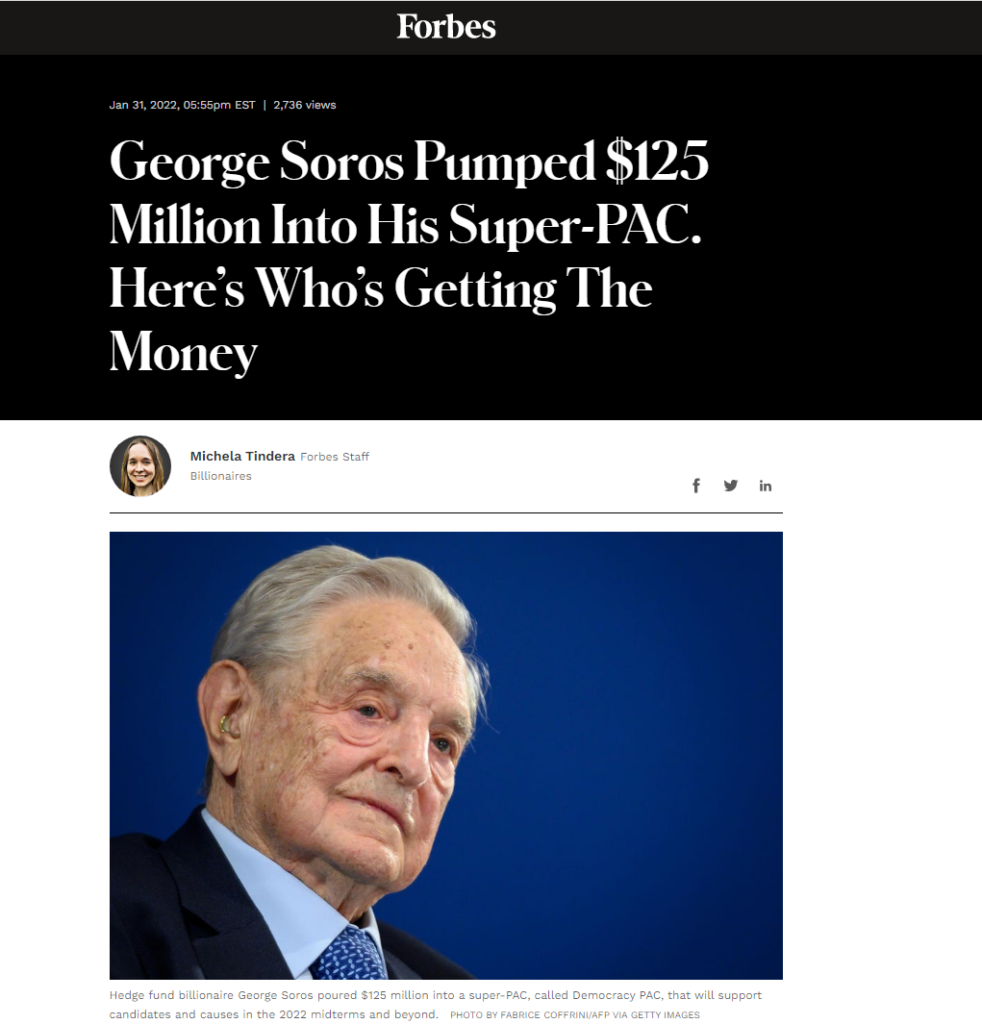This screenshot has height=1024, width=982.
Task: Open the main article photo
Action: tap(446, 755)
